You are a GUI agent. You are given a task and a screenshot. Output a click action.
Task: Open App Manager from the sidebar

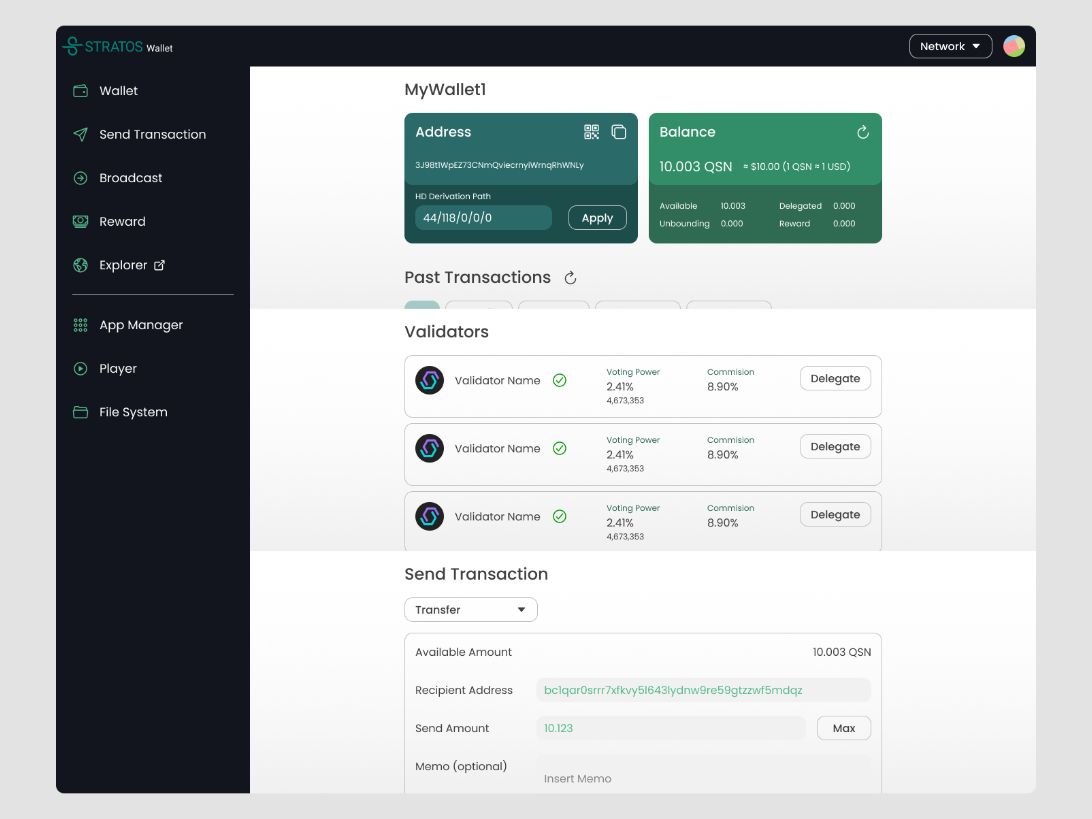point(140,325)
